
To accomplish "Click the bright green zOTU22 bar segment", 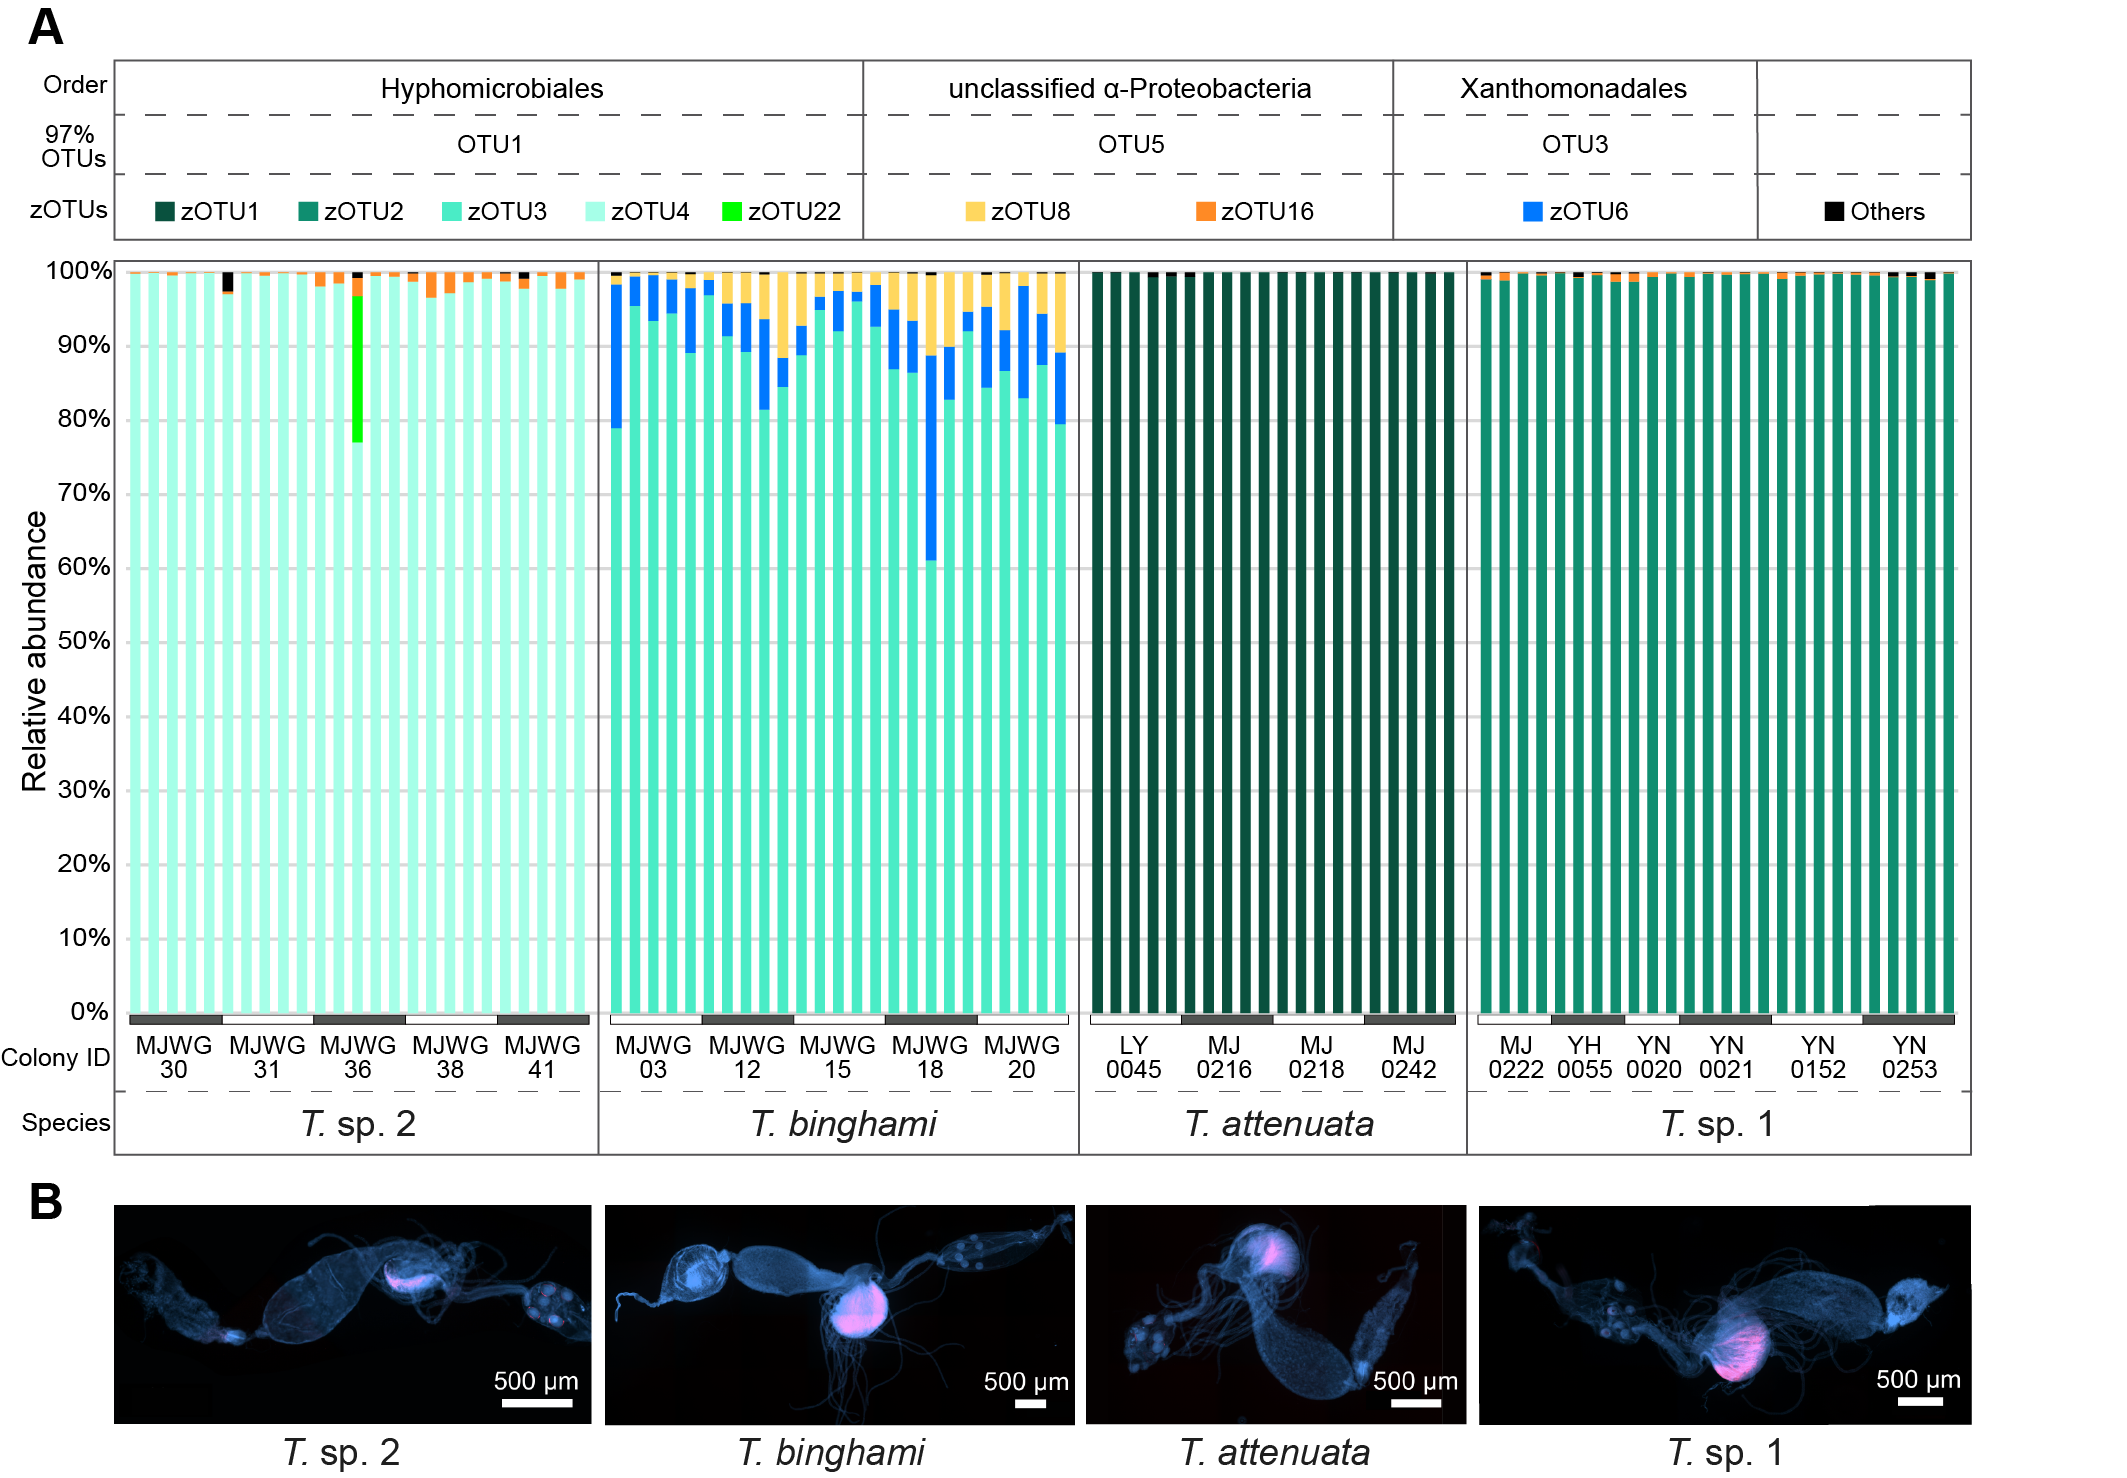I will pyautogui.click(x=358, y=368).
